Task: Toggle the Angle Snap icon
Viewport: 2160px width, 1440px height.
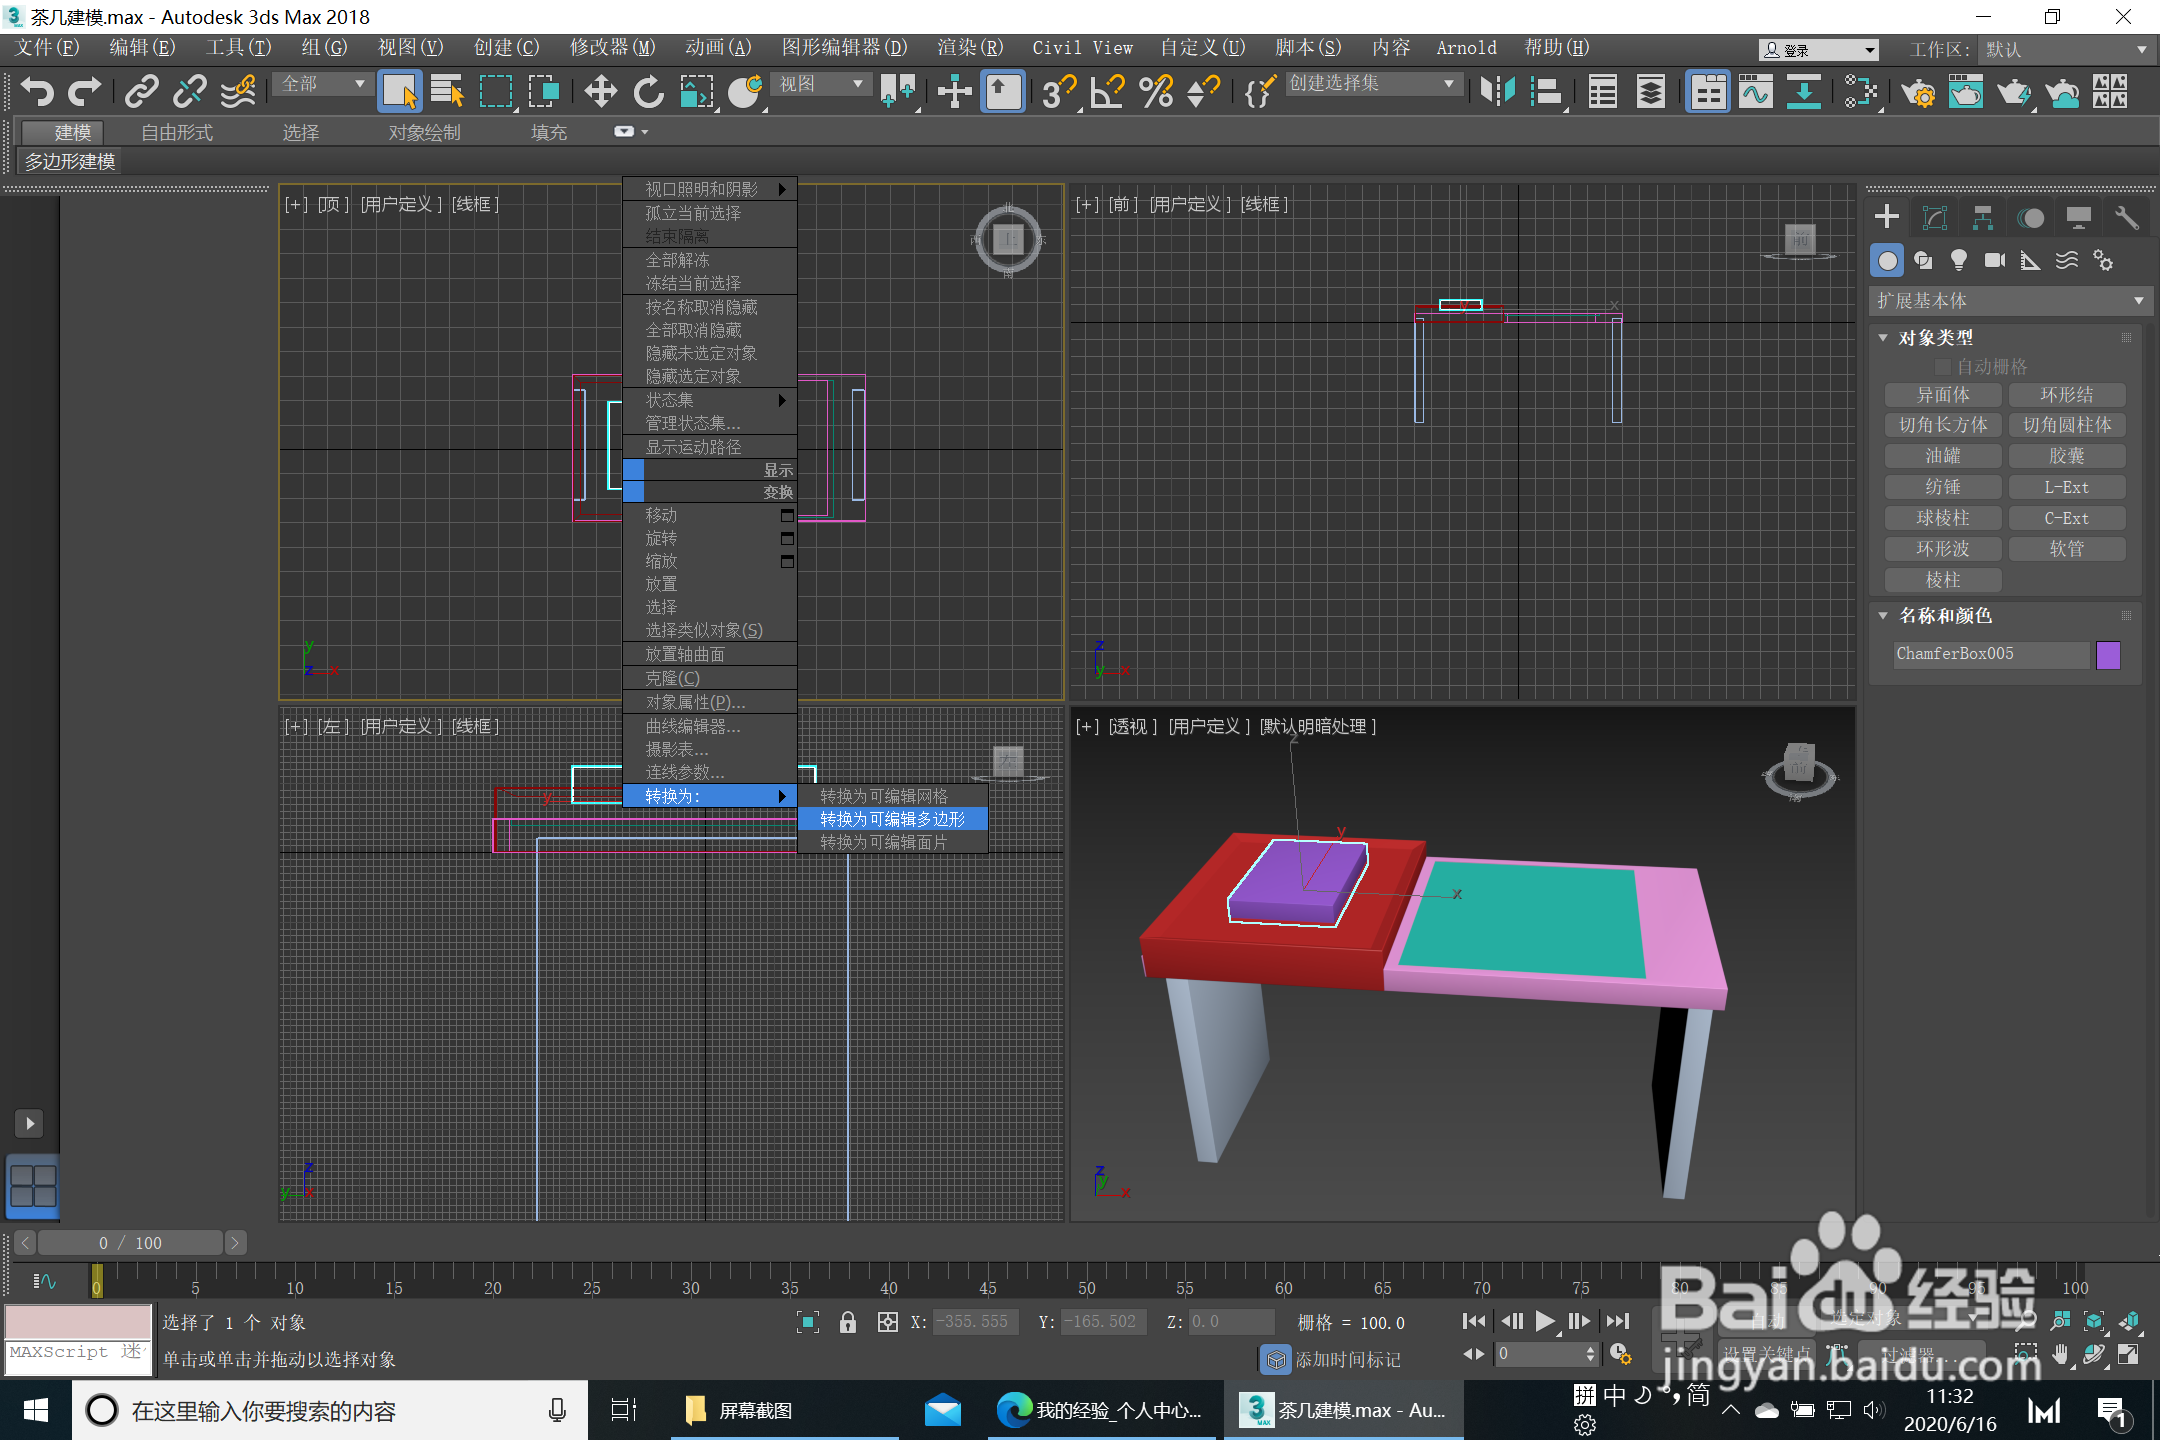Action: (1108, 92)
